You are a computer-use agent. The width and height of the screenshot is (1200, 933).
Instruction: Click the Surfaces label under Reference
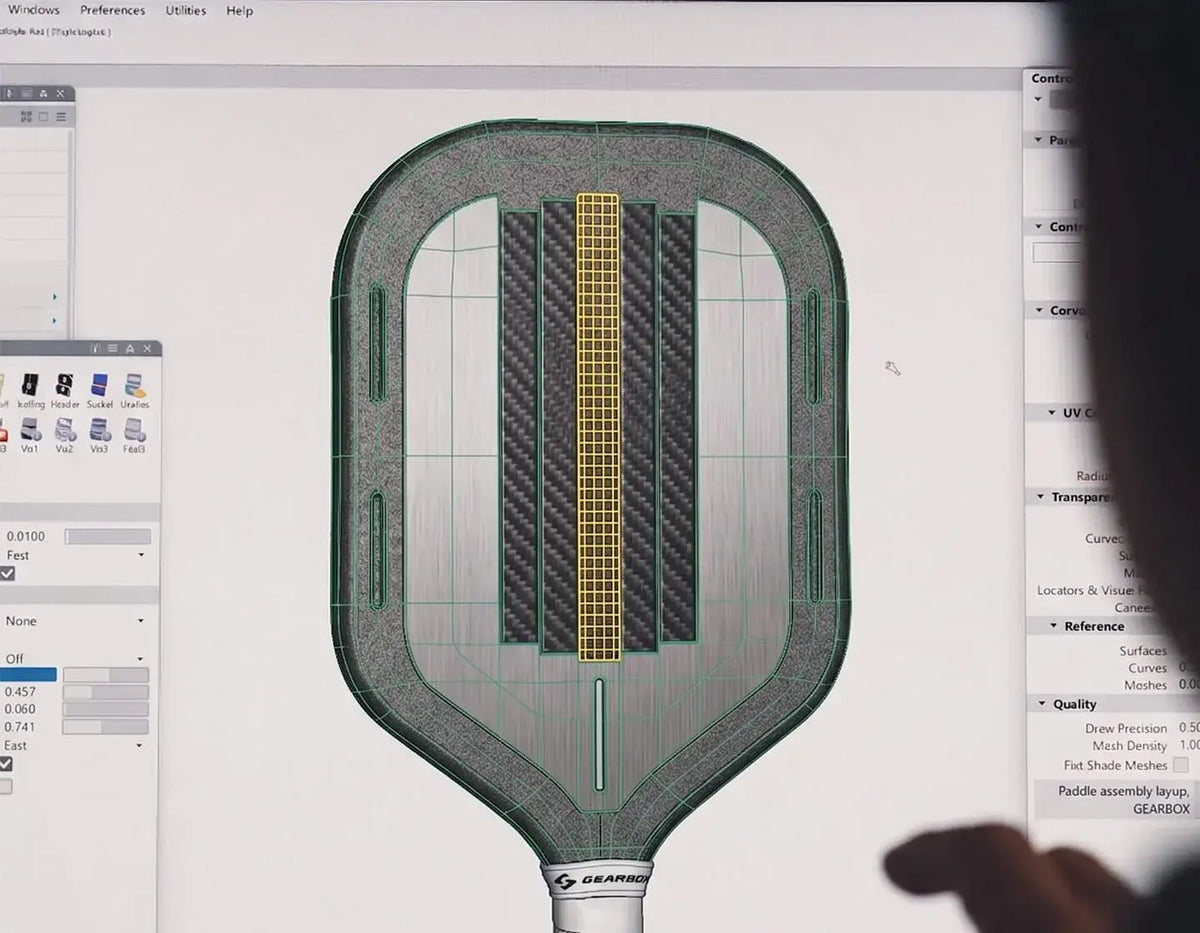(1143, 651)
